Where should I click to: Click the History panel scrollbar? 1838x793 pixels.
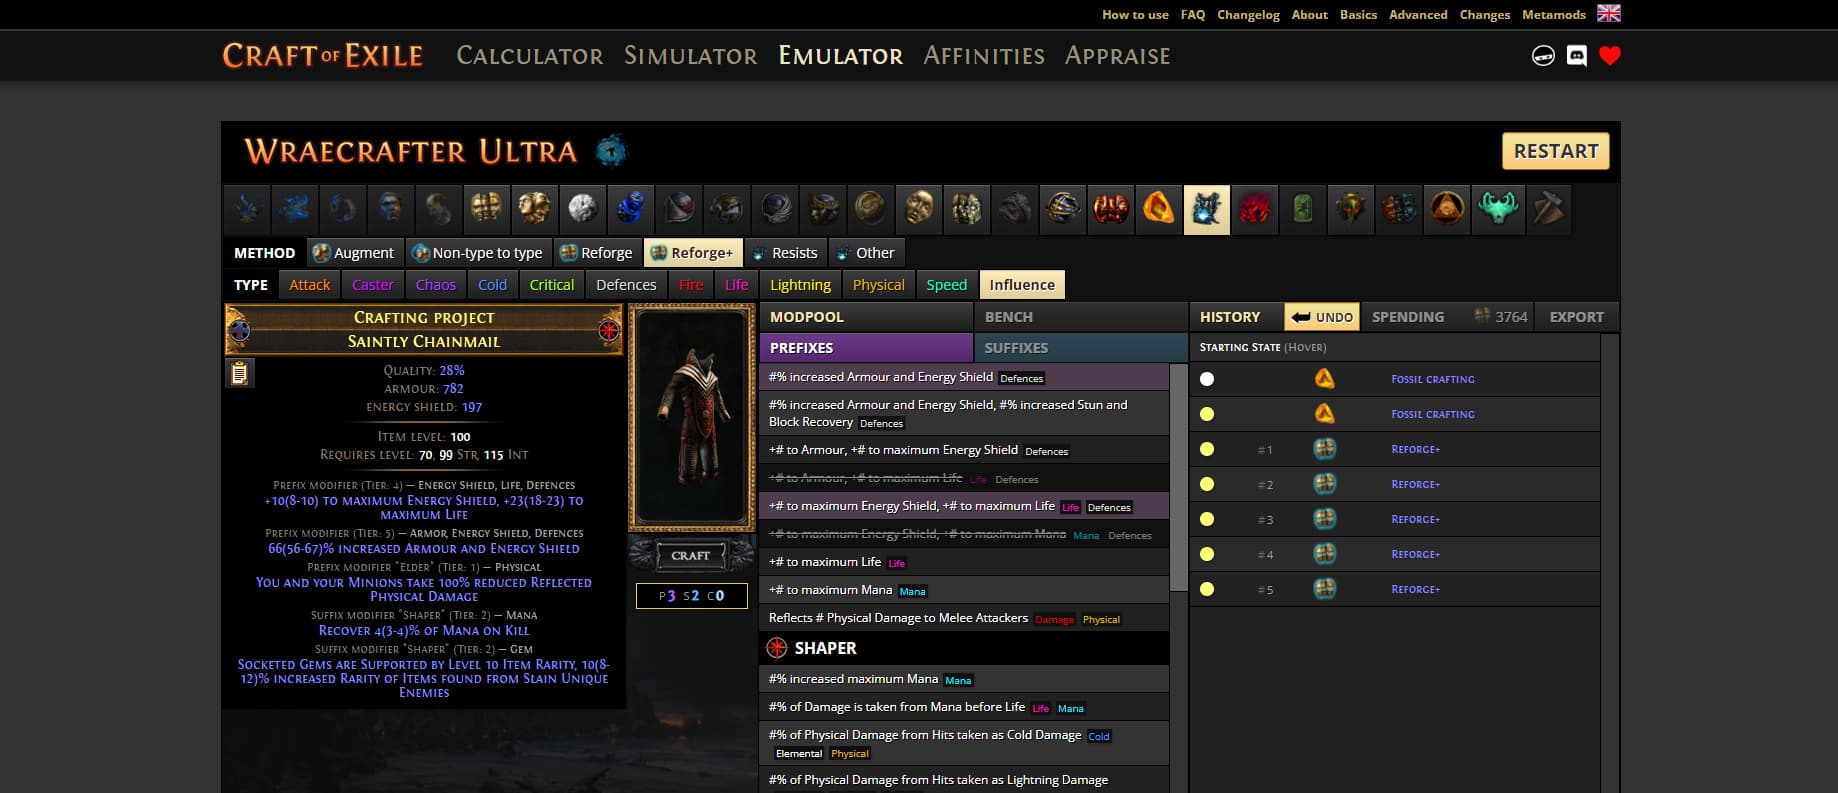(1609, 563)
